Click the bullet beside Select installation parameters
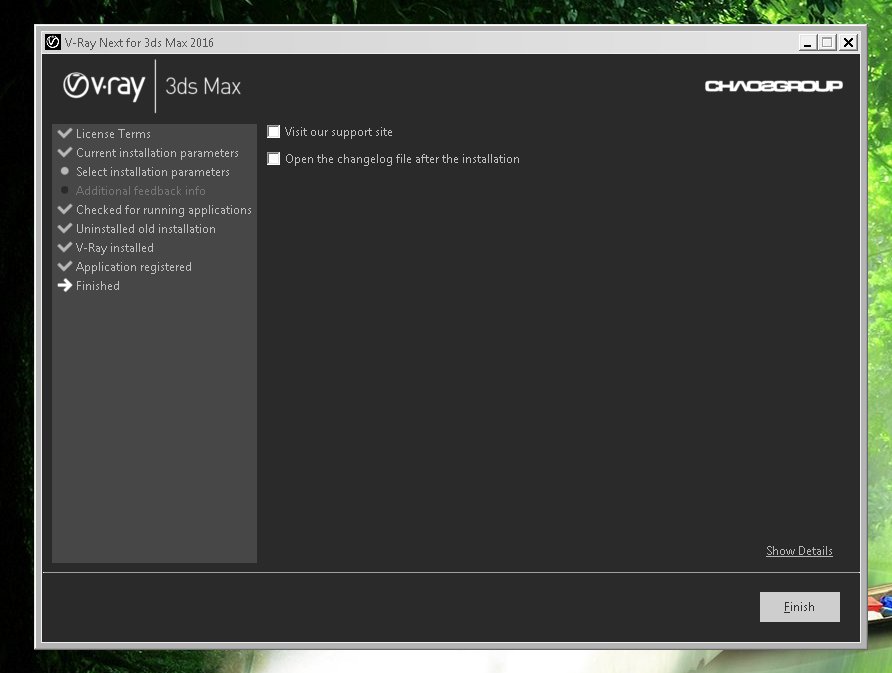 [65, 171]
